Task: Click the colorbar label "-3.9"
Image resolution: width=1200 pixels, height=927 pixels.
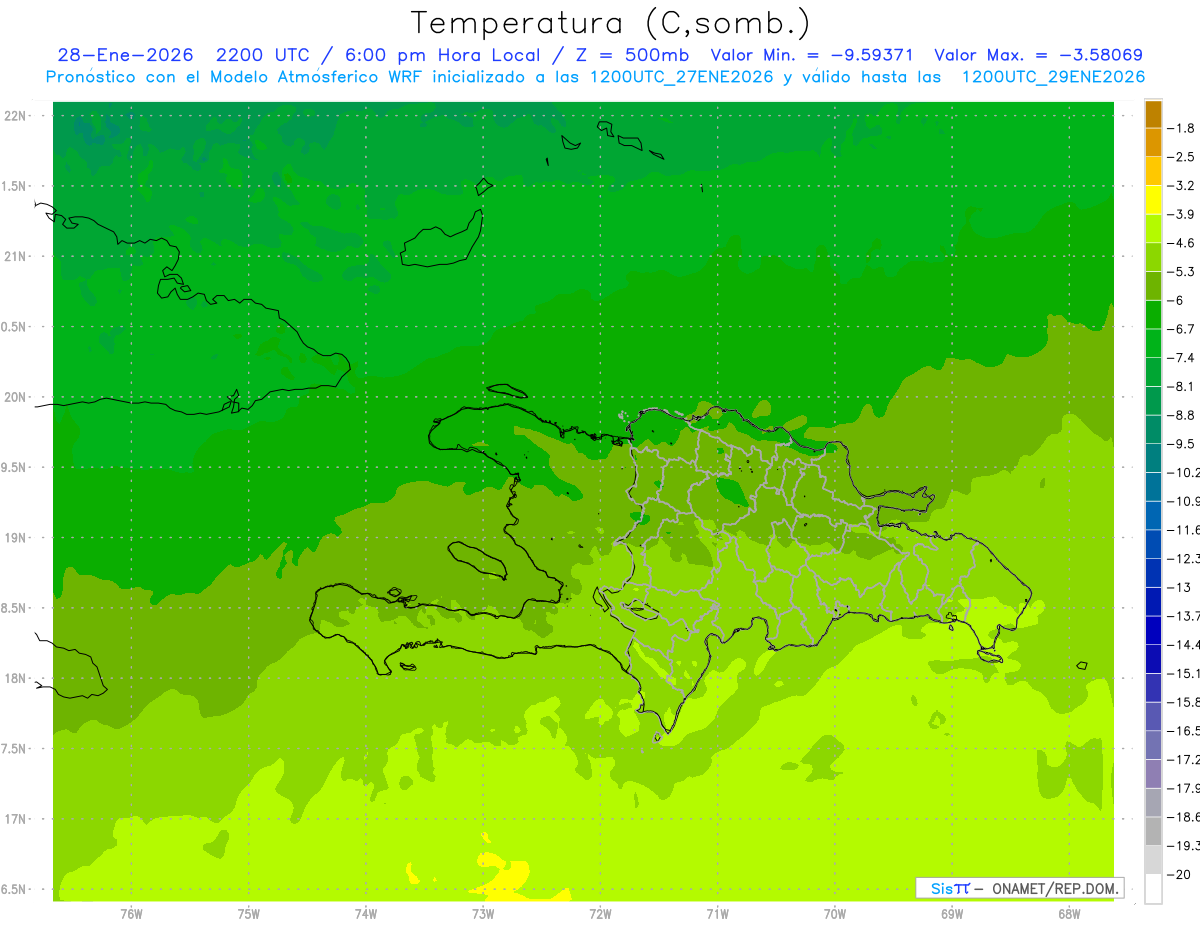Action: coord(1181,214)
